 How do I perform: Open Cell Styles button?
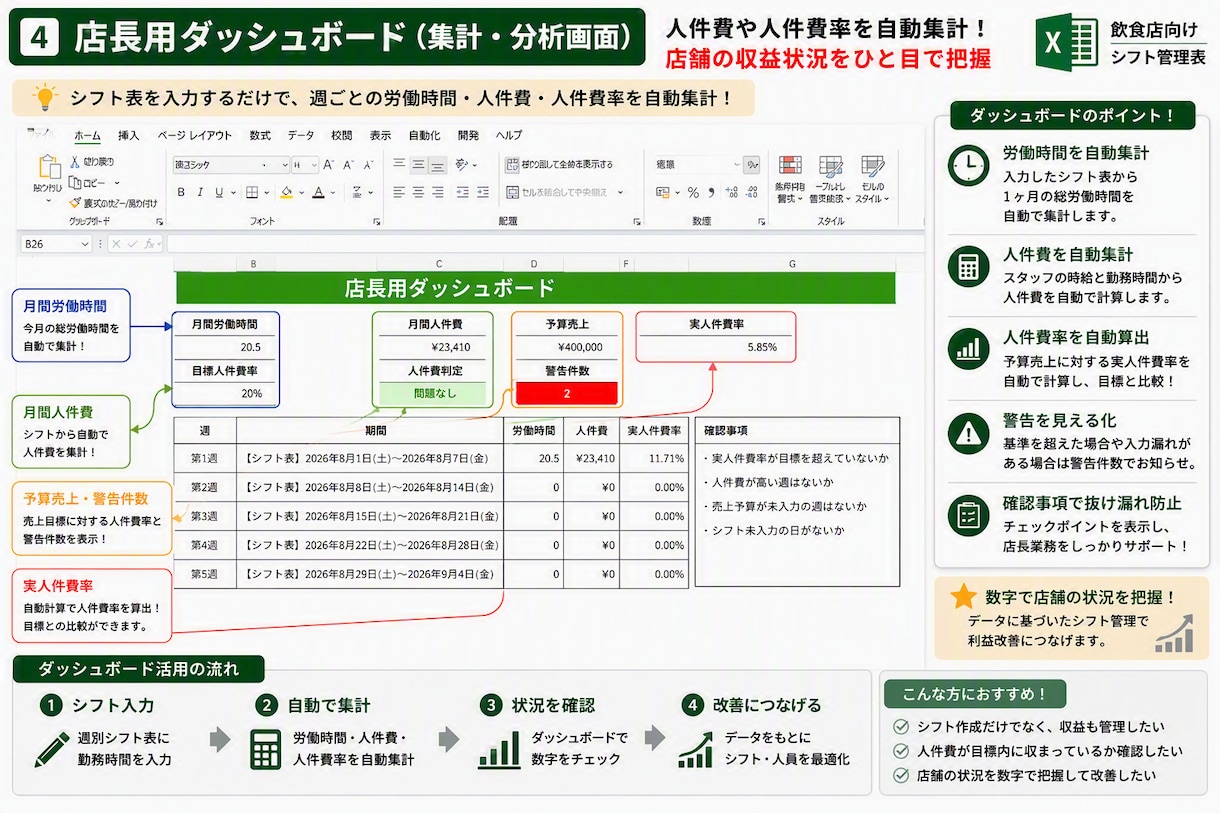pyautogui.click(x=870, y=180)
